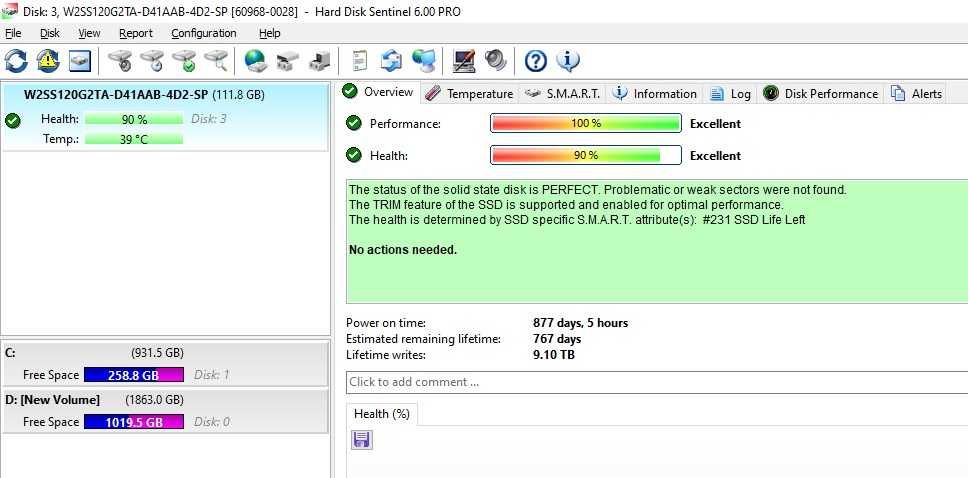
Task: Switch to the Temperature tab
Action: pos(470,93)
